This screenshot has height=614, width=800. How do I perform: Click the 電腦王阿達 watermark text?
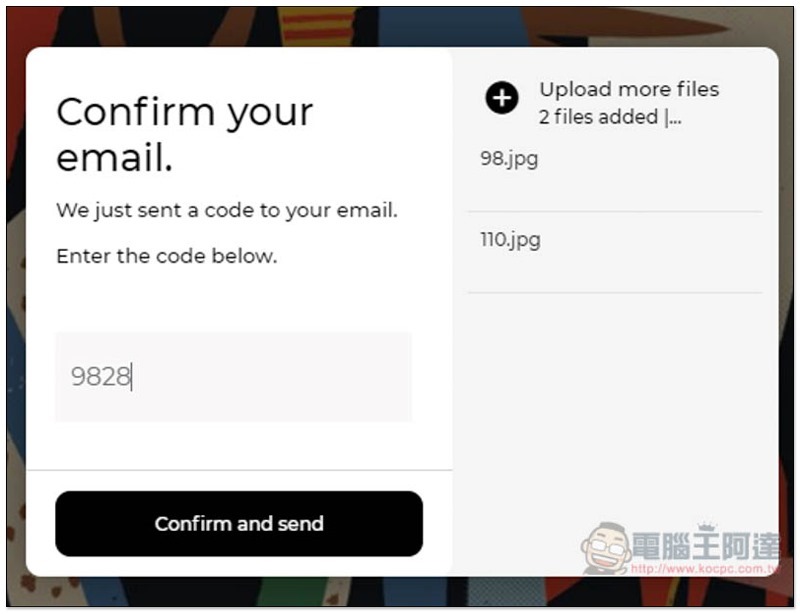[706, 546]
